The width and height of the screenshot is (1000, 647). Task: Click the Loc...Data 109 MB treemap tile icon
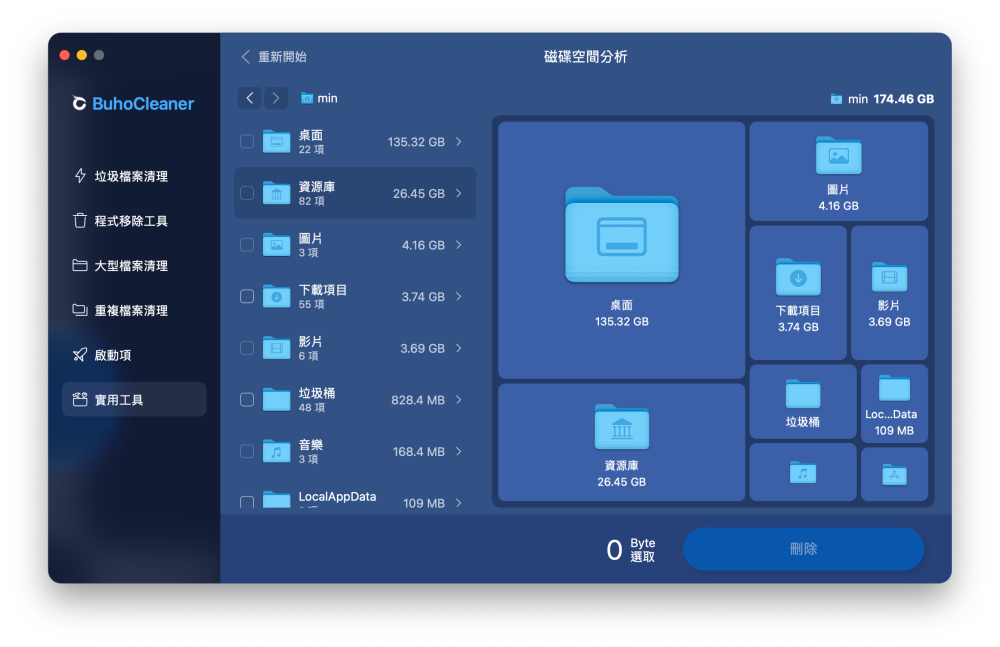[x=894, y=388]
